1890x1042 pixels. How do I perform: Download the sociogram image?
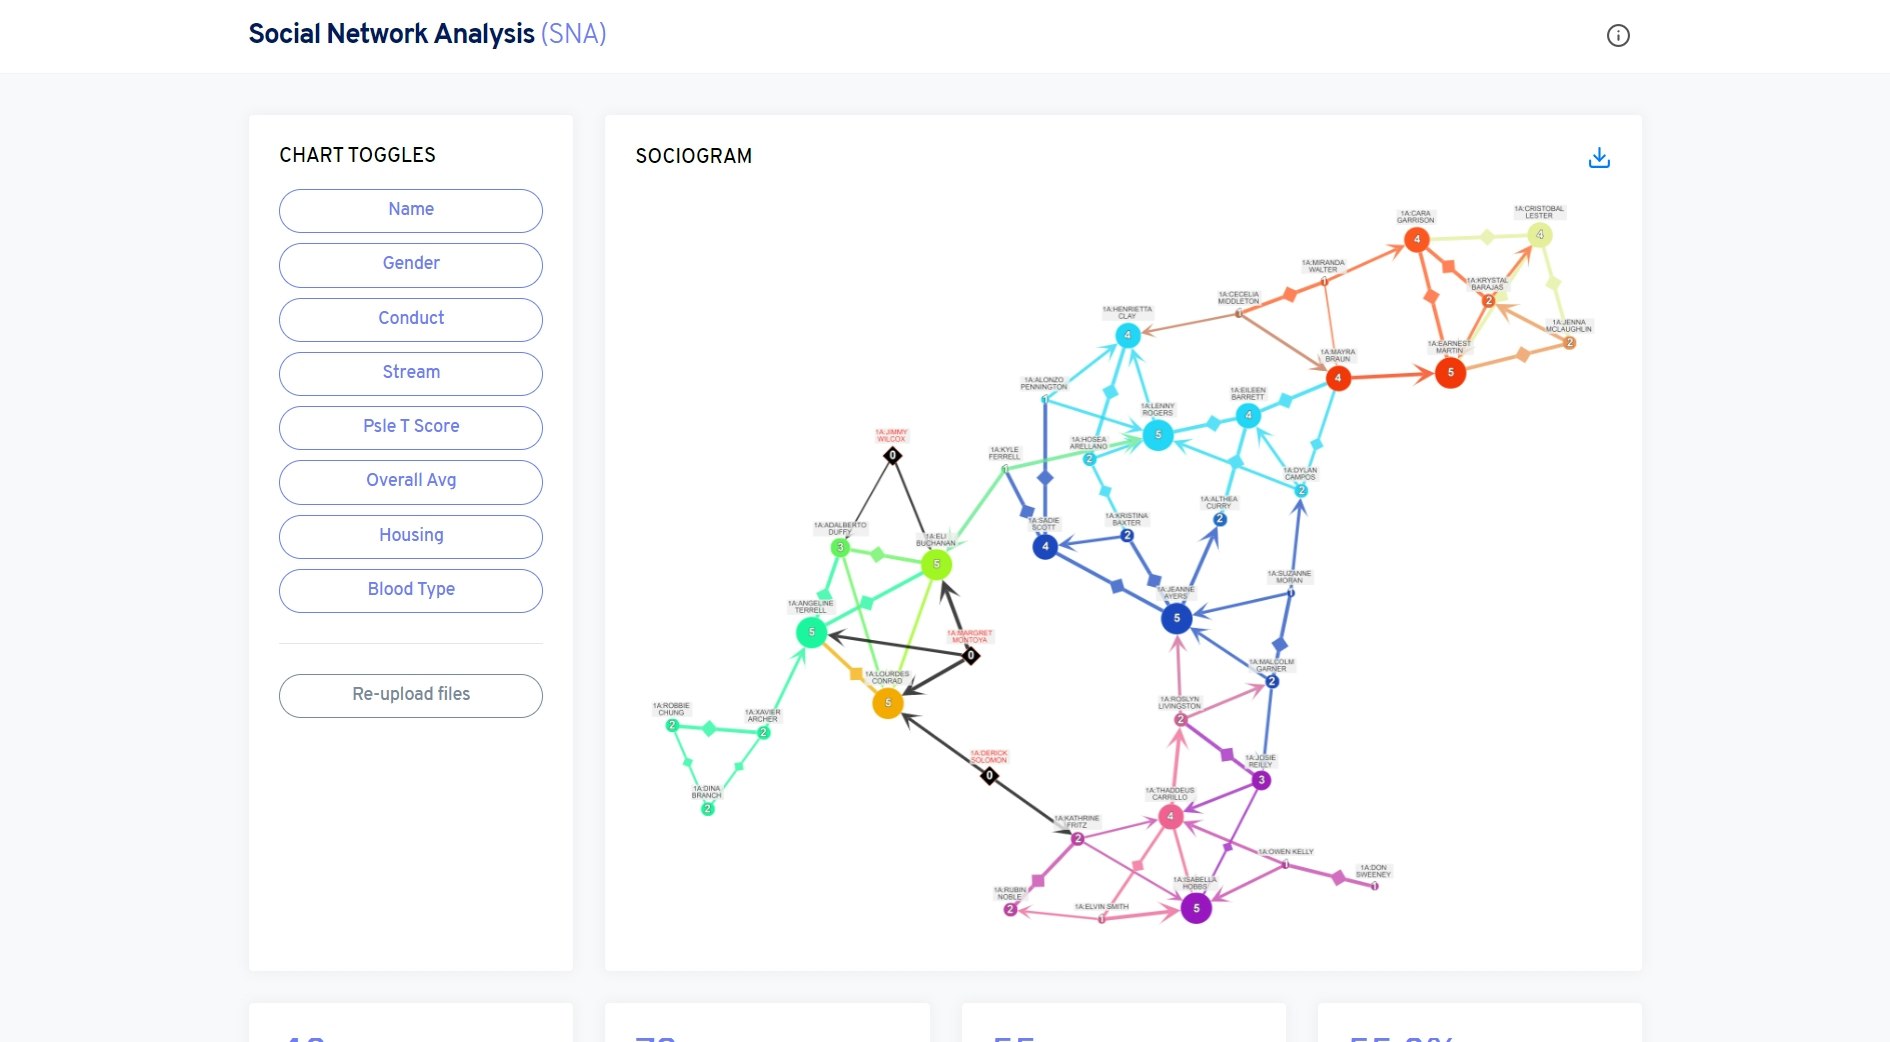1599,157
